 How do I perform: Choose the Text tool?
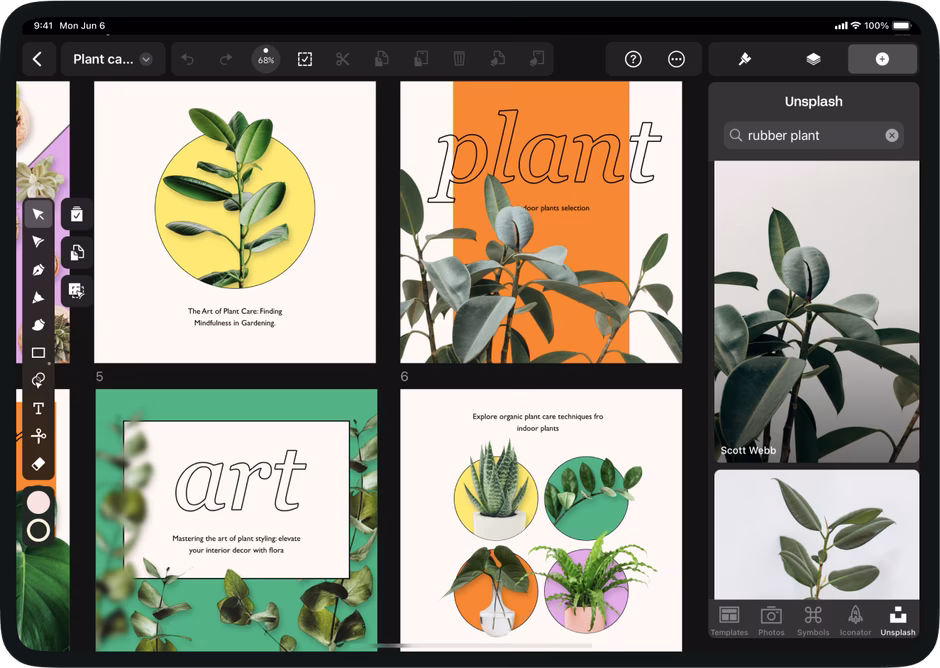(x=38, y=408)
